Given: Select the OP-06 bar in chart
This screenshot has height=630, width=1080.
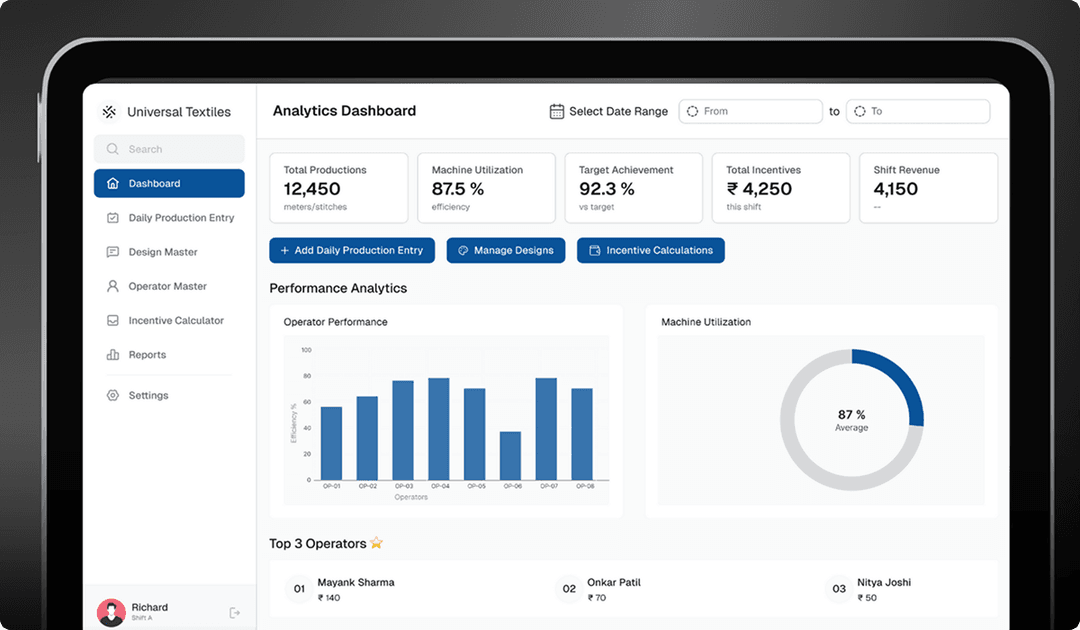Looking at the screenshot, I should click(510, 456).
